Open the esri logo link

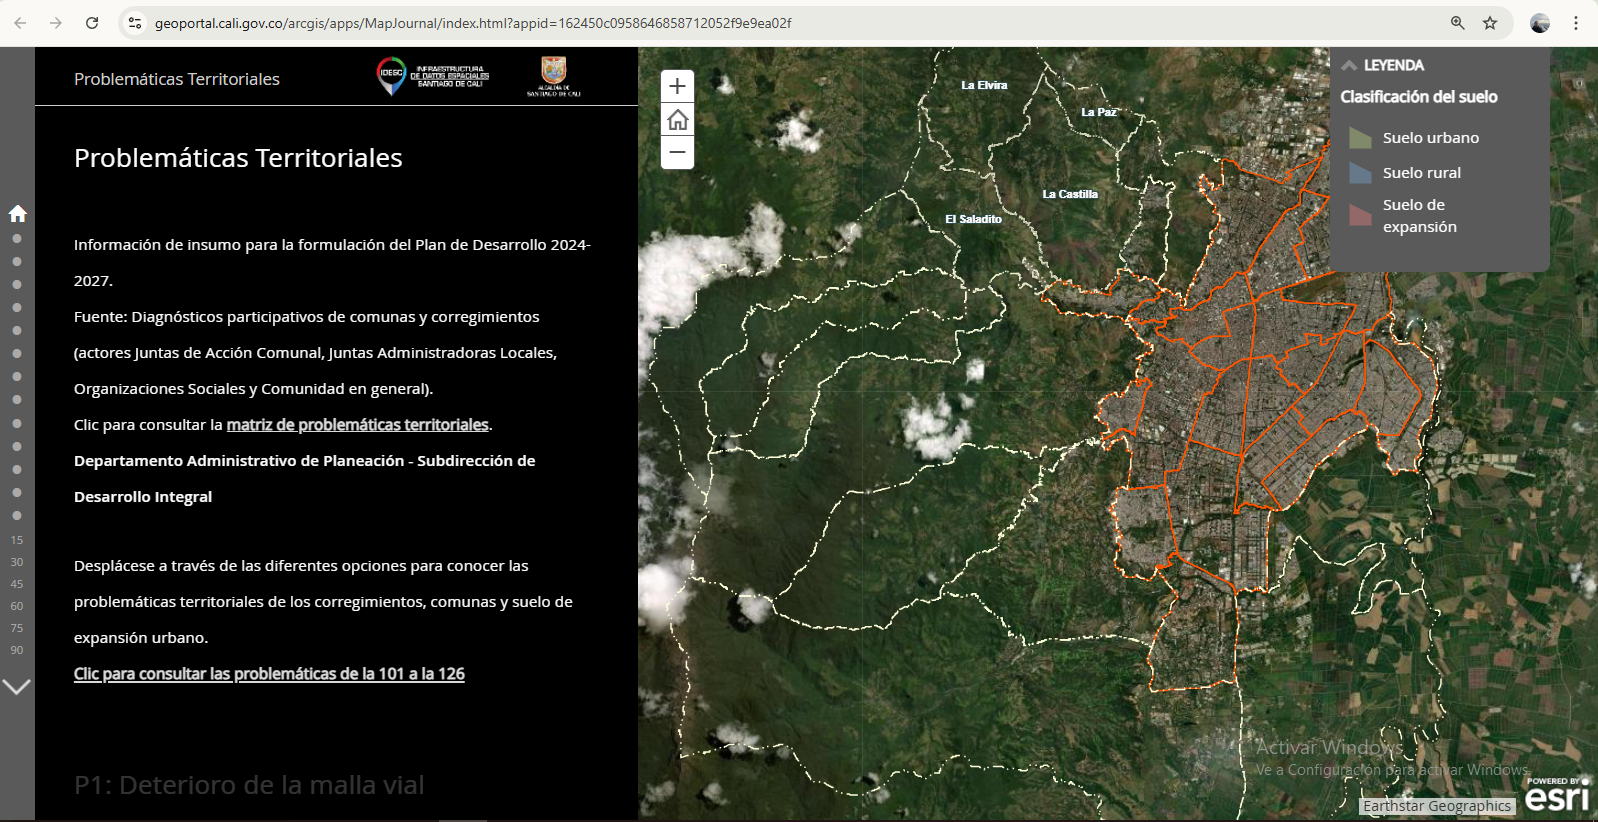click(x=1556, y=796)
